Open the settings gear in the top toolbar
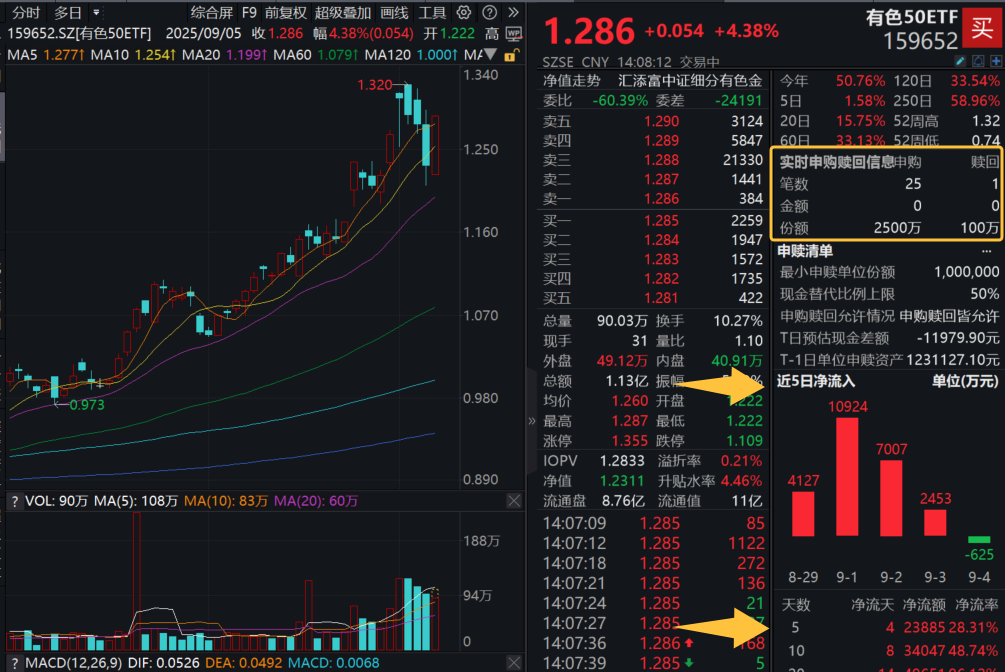The height and width of the screenshot is (672, 1005). (x=464, y=12)
